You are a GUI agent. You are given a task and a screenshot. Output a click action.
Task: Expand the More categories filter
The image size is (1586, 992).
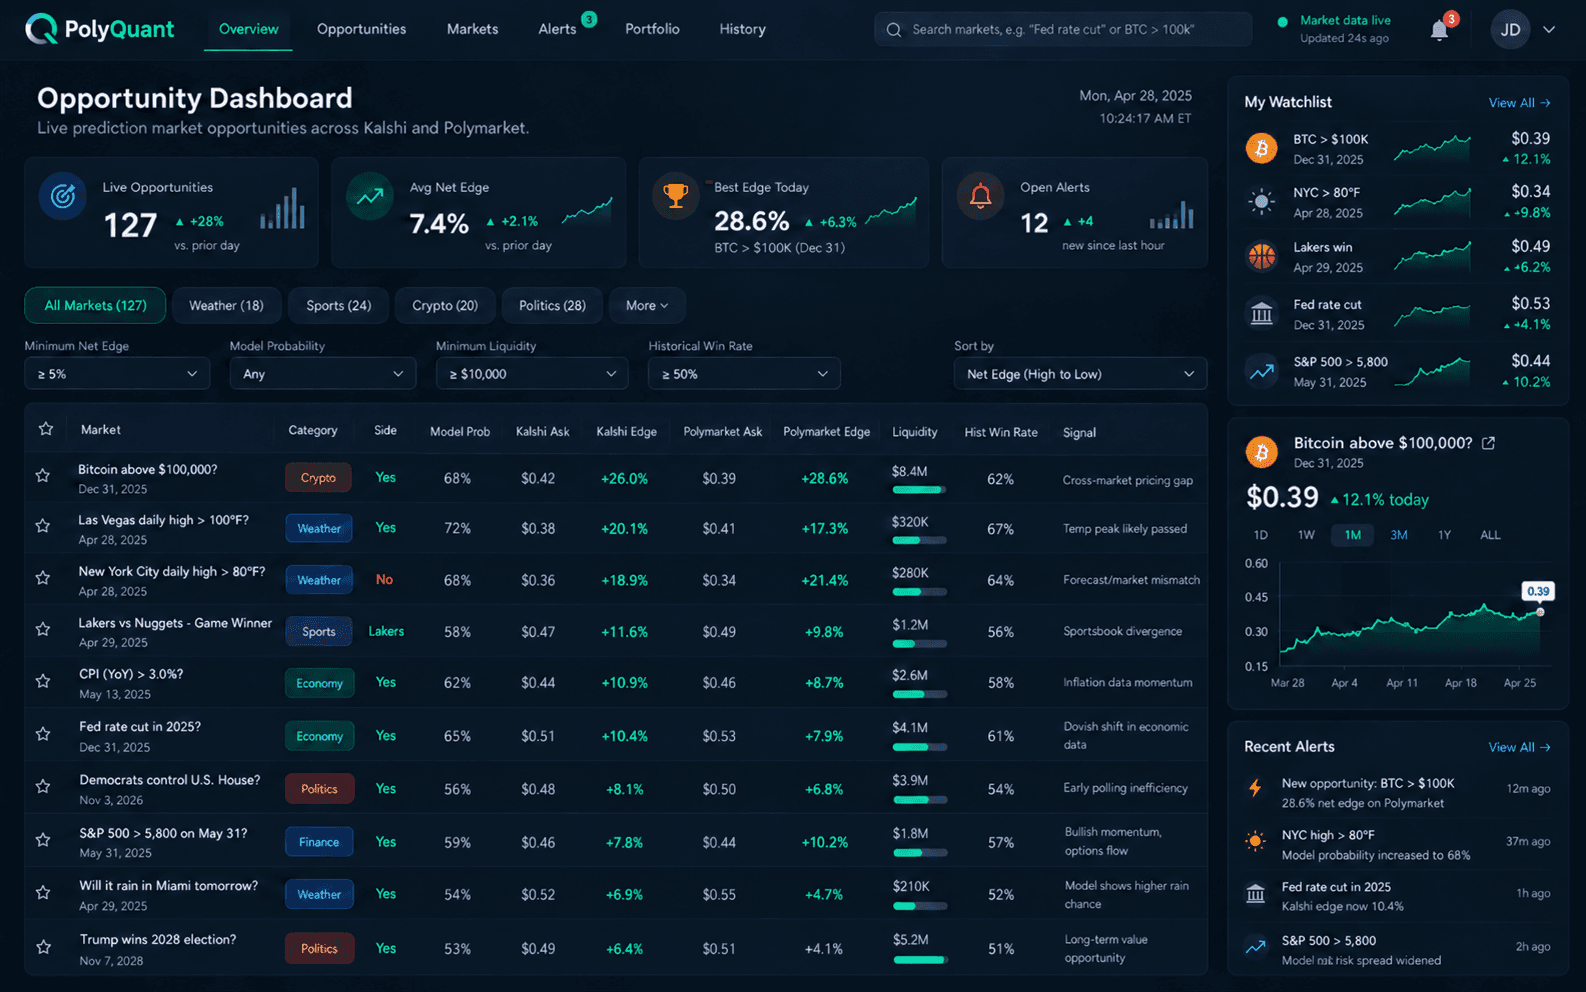pos(647,306)
